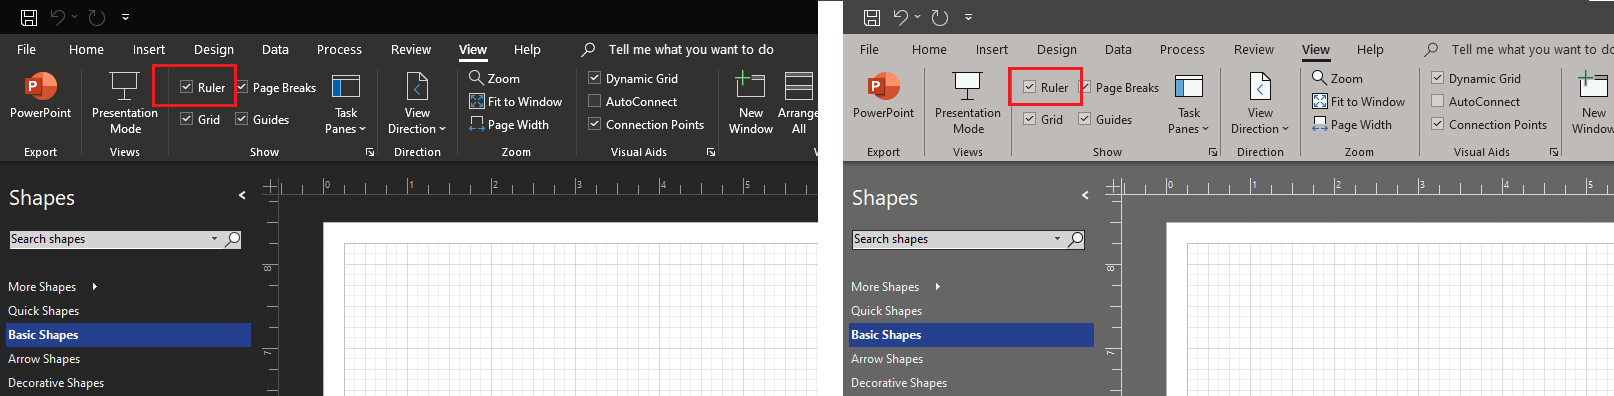Click Save icon in right gray window

point(872,17)
